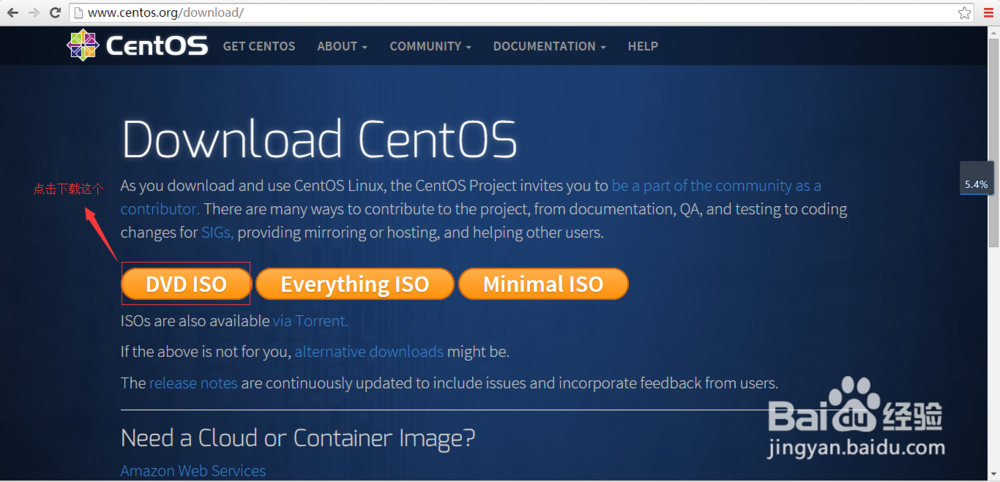Follow the 'contributor.' link
The image size is (1000, 482).
(160, 209)
